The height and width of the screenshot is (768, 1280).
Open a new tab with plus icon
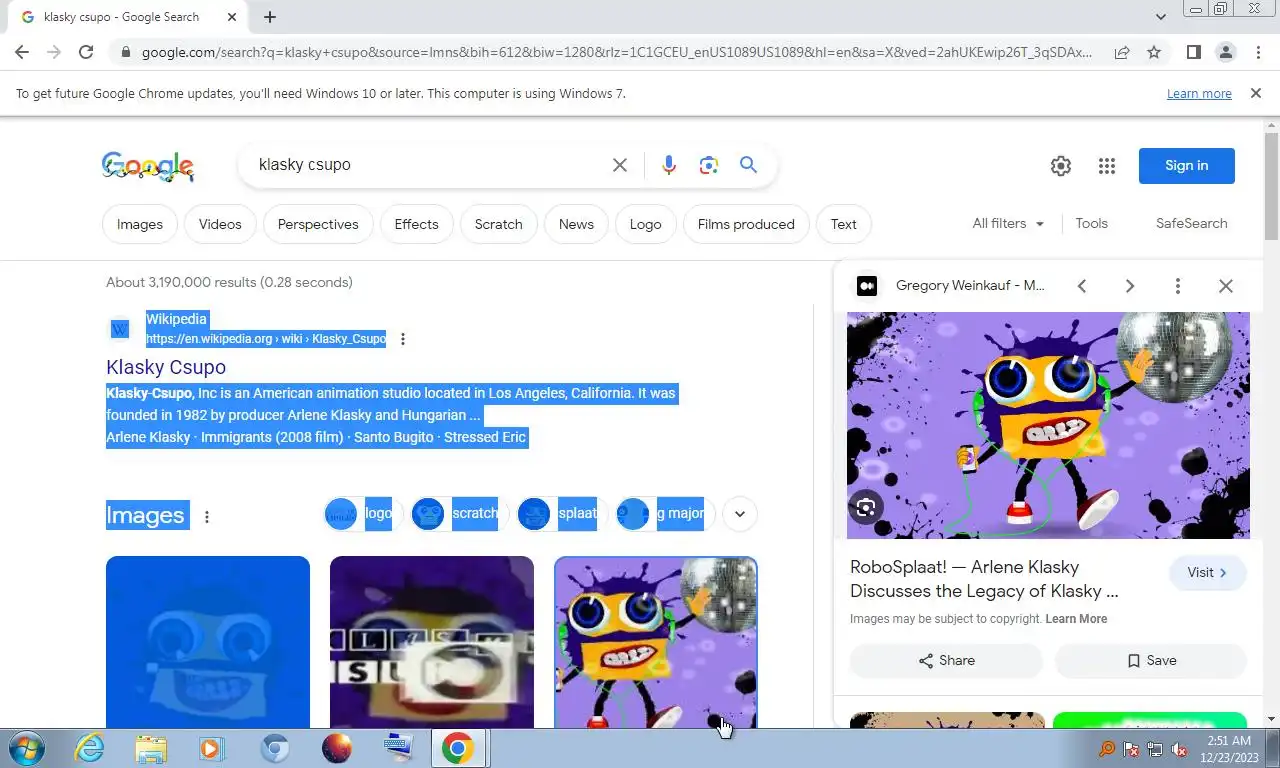tap(270, 17)
